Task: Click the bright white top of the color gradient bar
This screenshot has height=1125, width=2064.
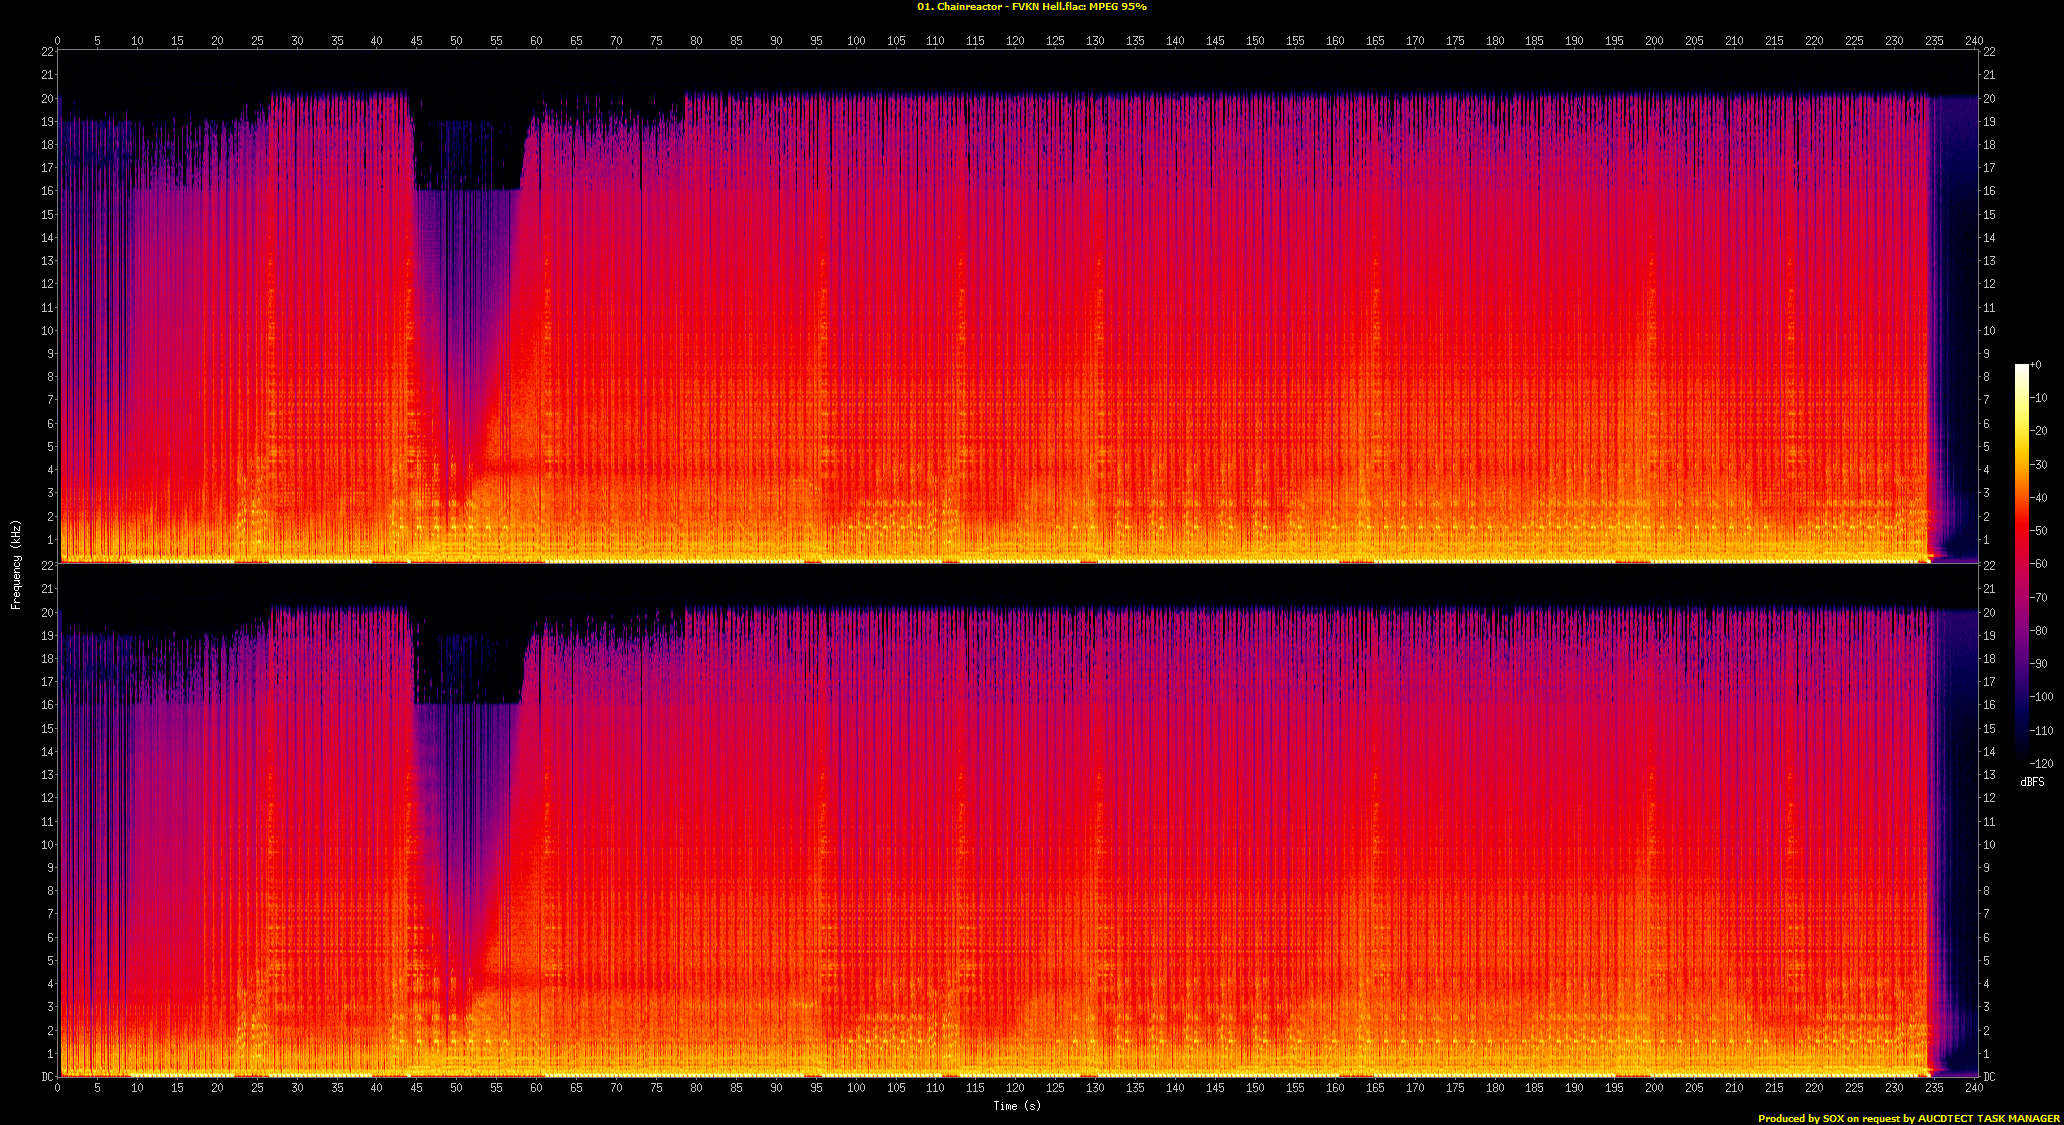Action: (2021, 368)
